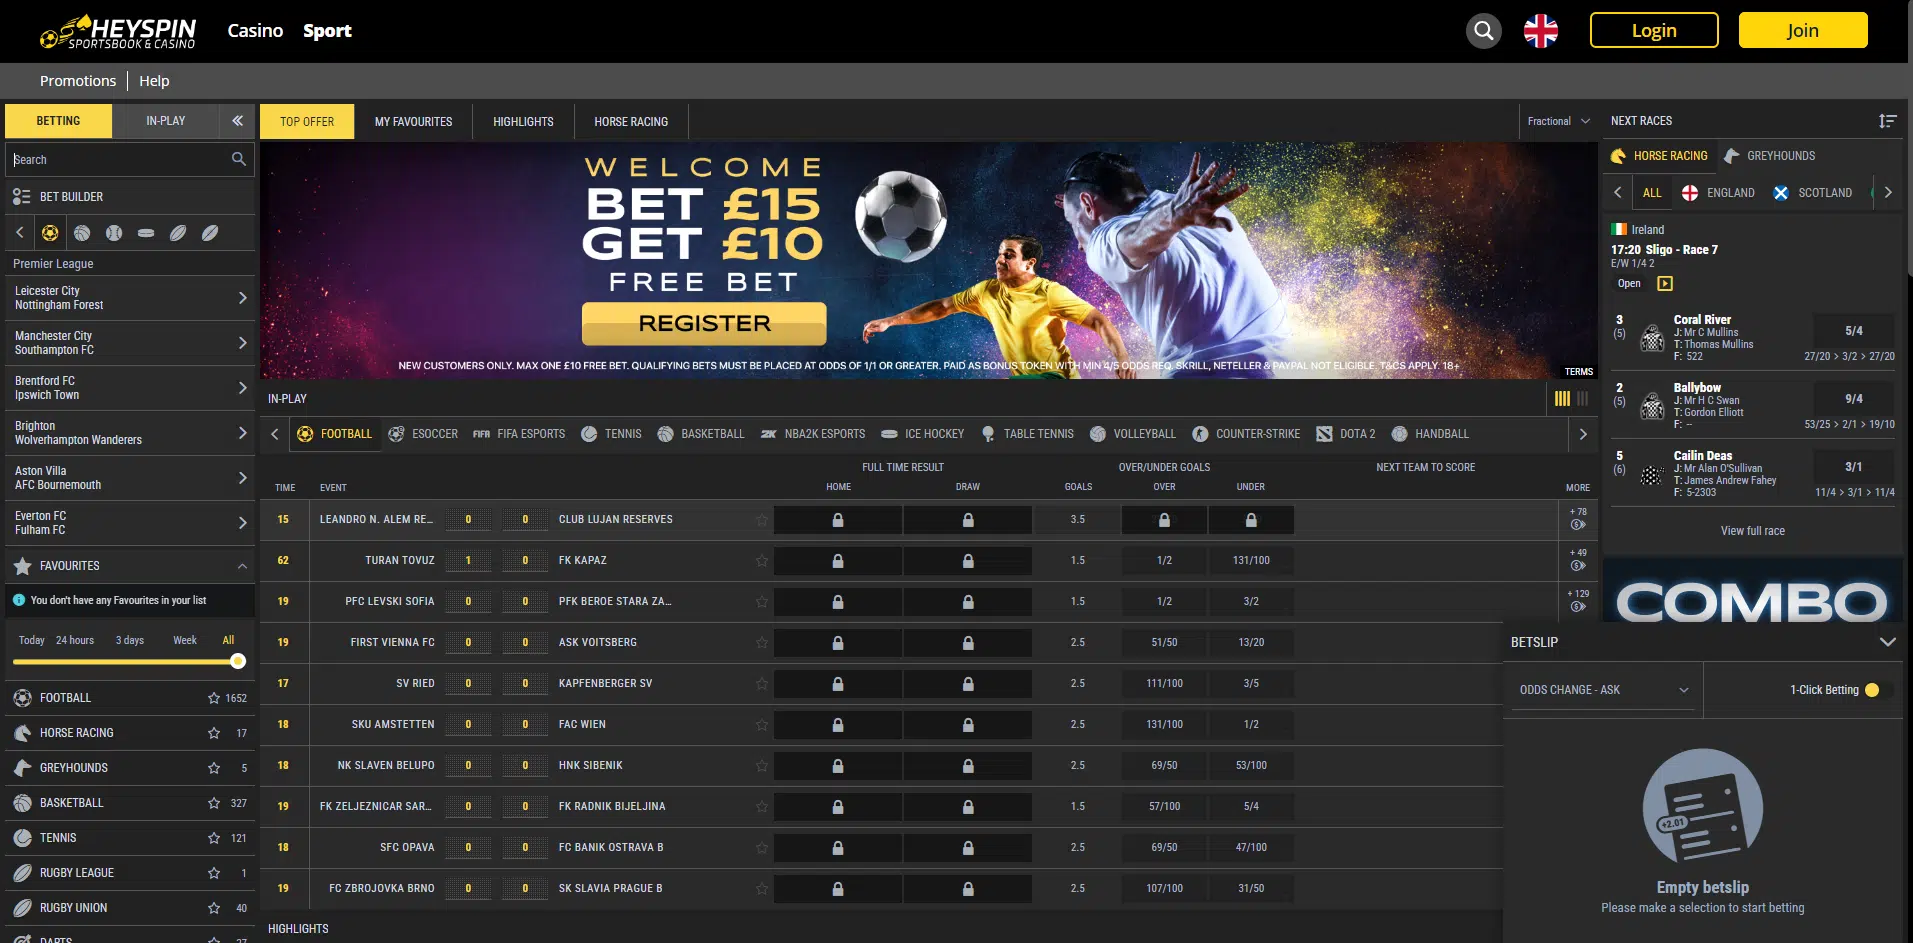This screenshot has height=943, width=1913.
Task: Select Table Tennis in-play sport icon tab
Action: point(1027,434)
